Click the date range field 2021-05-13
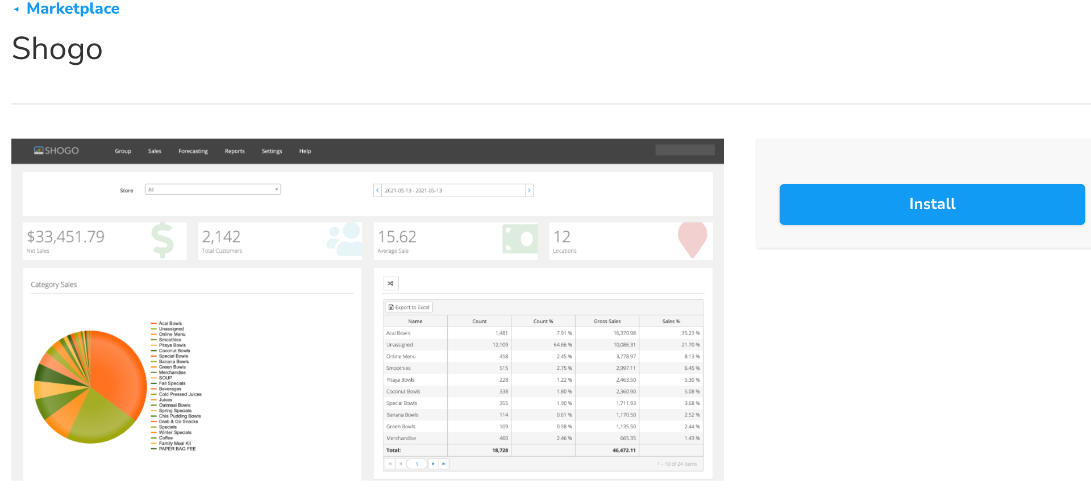 [x=453, y=190]
